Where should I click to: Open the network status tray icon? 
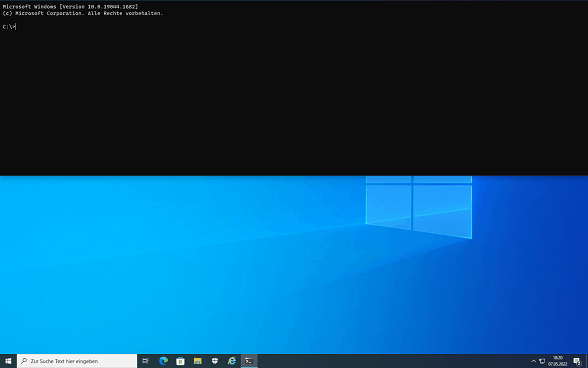(x=542, y=361)
